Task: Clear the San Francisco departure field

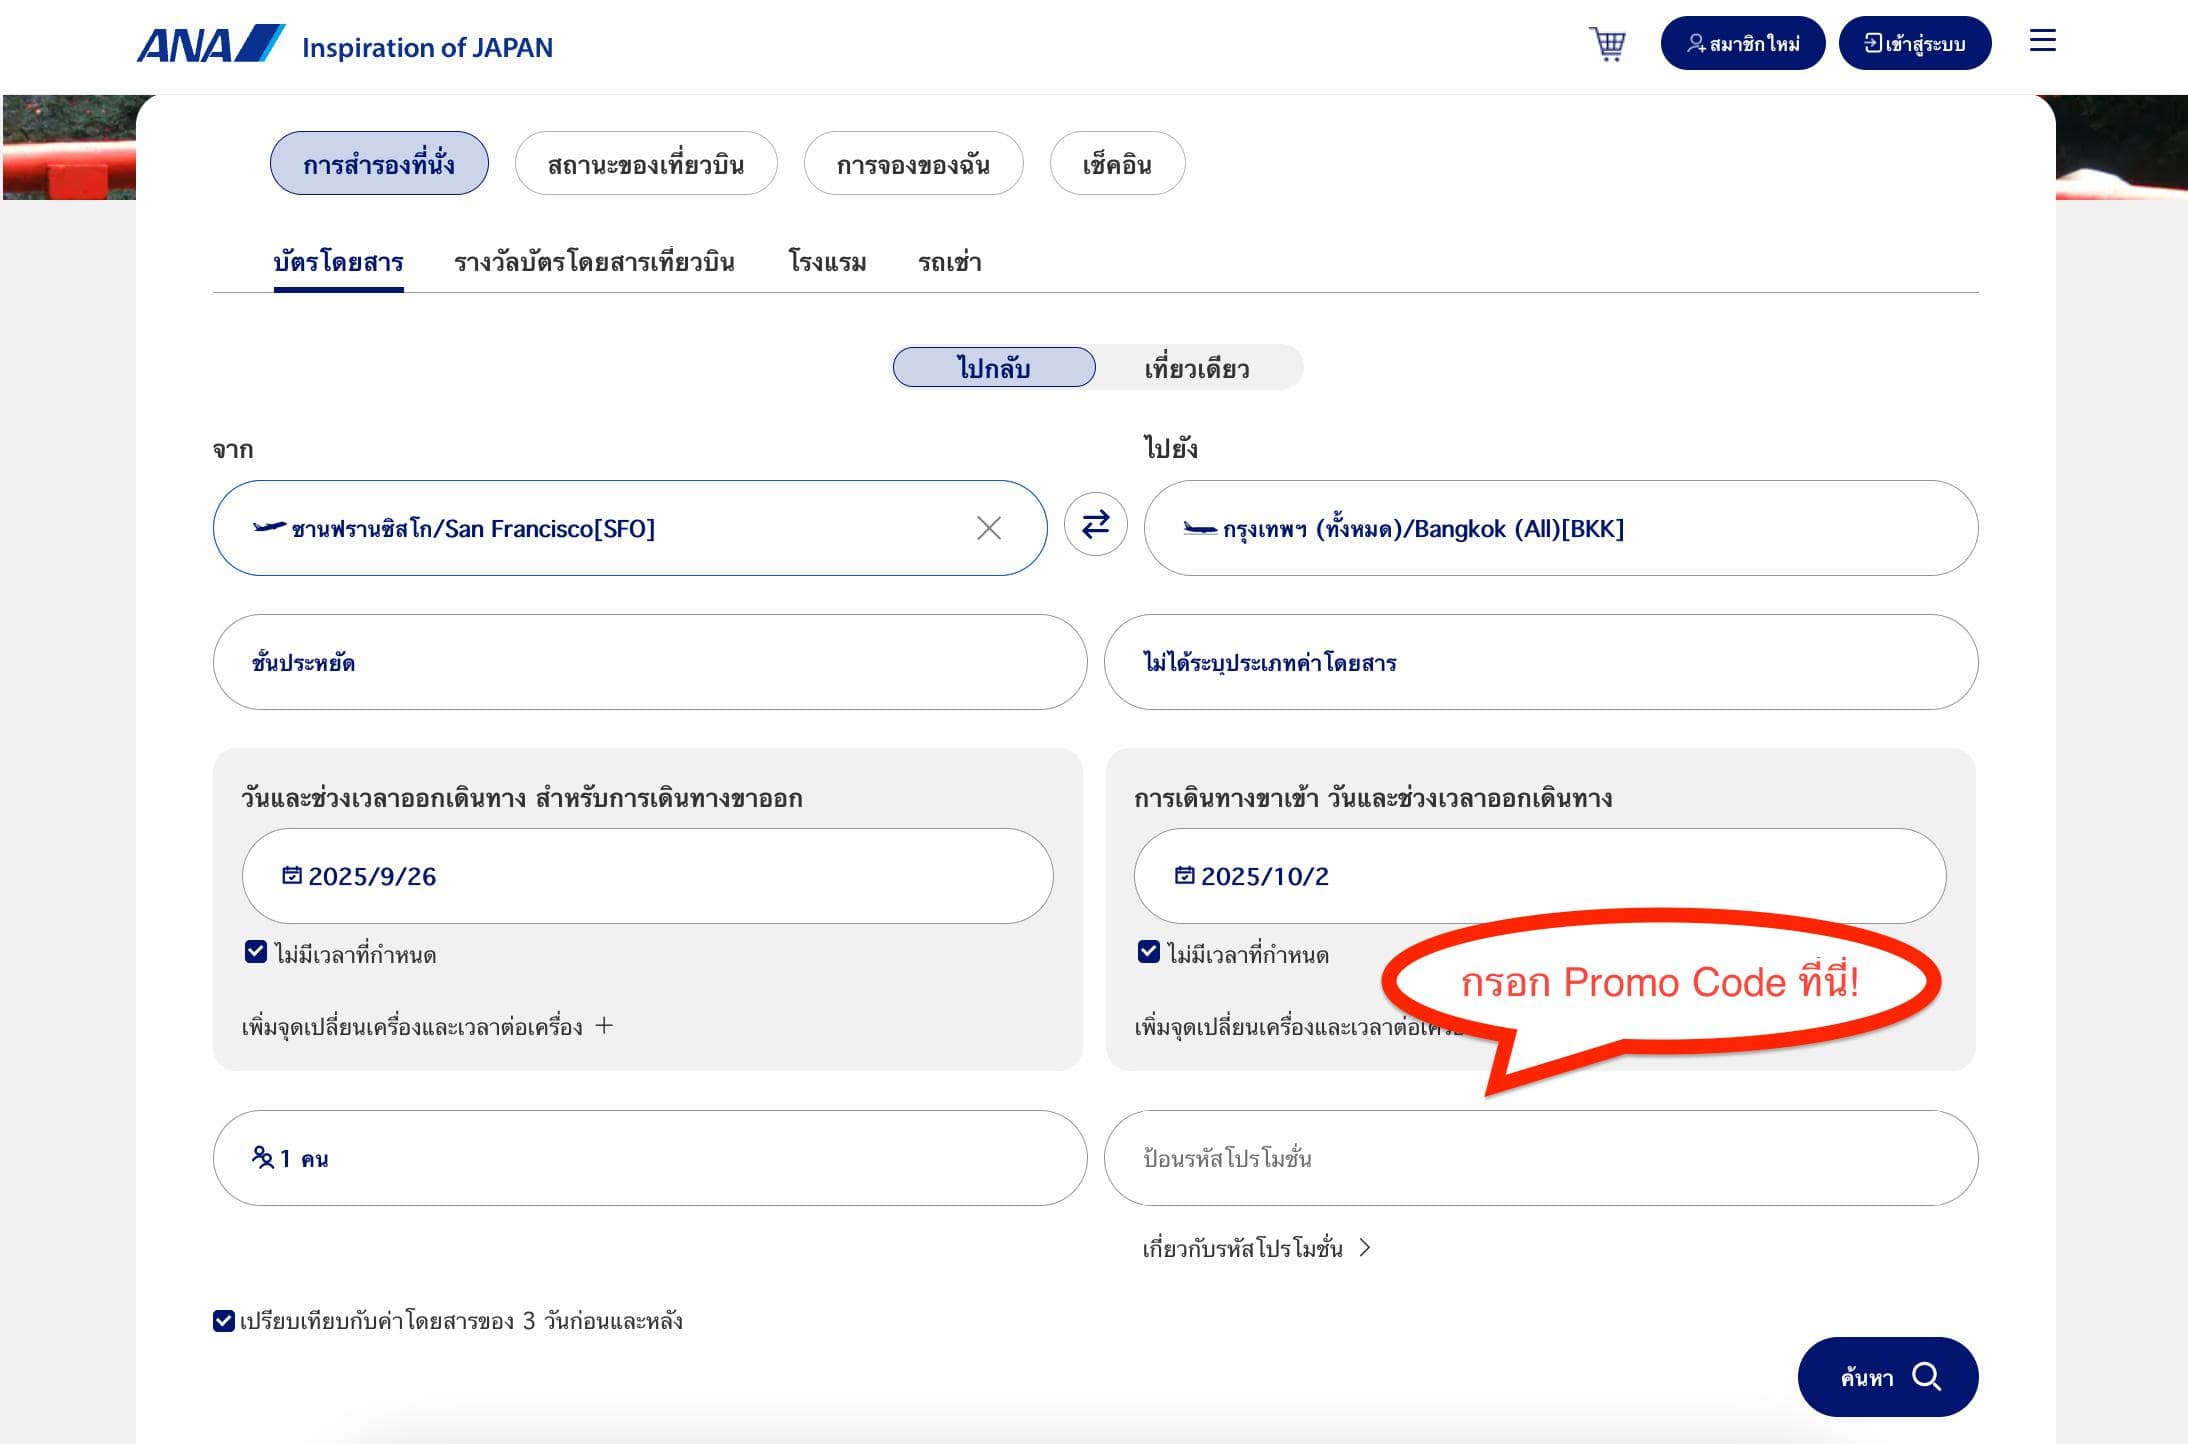Action: coord(988,528)
